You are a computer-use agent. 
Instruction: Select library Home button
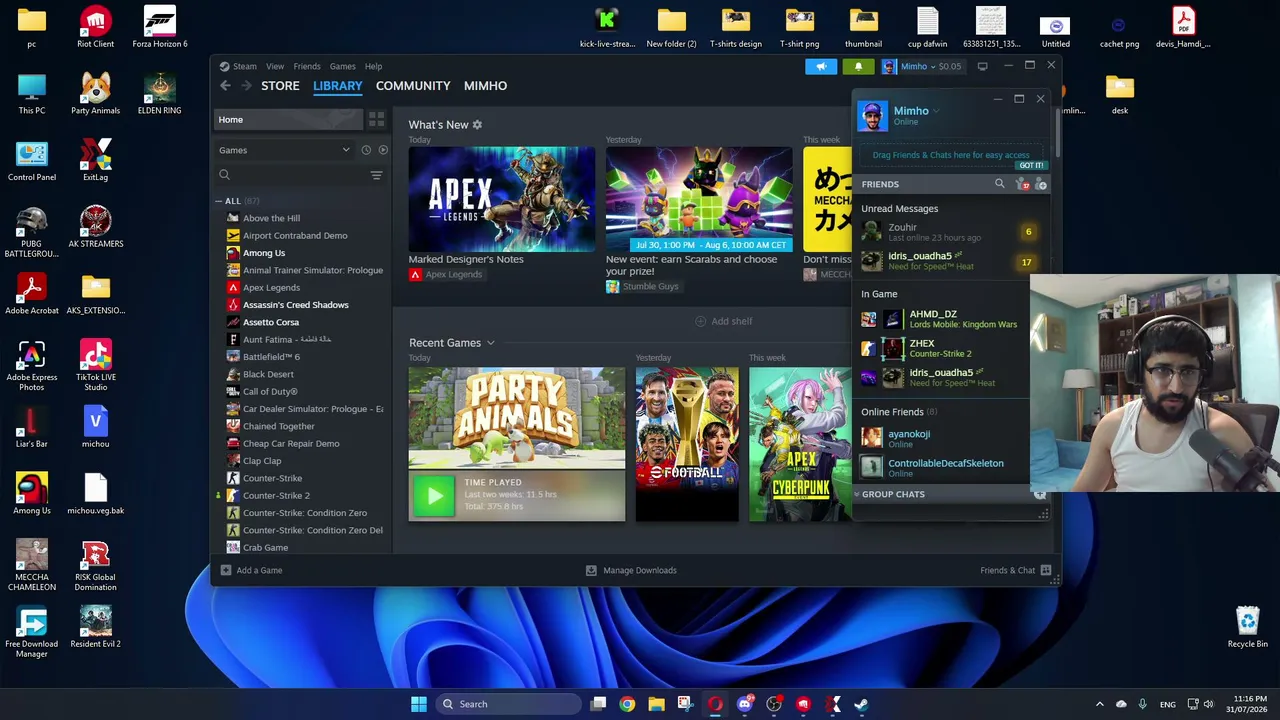288,119
